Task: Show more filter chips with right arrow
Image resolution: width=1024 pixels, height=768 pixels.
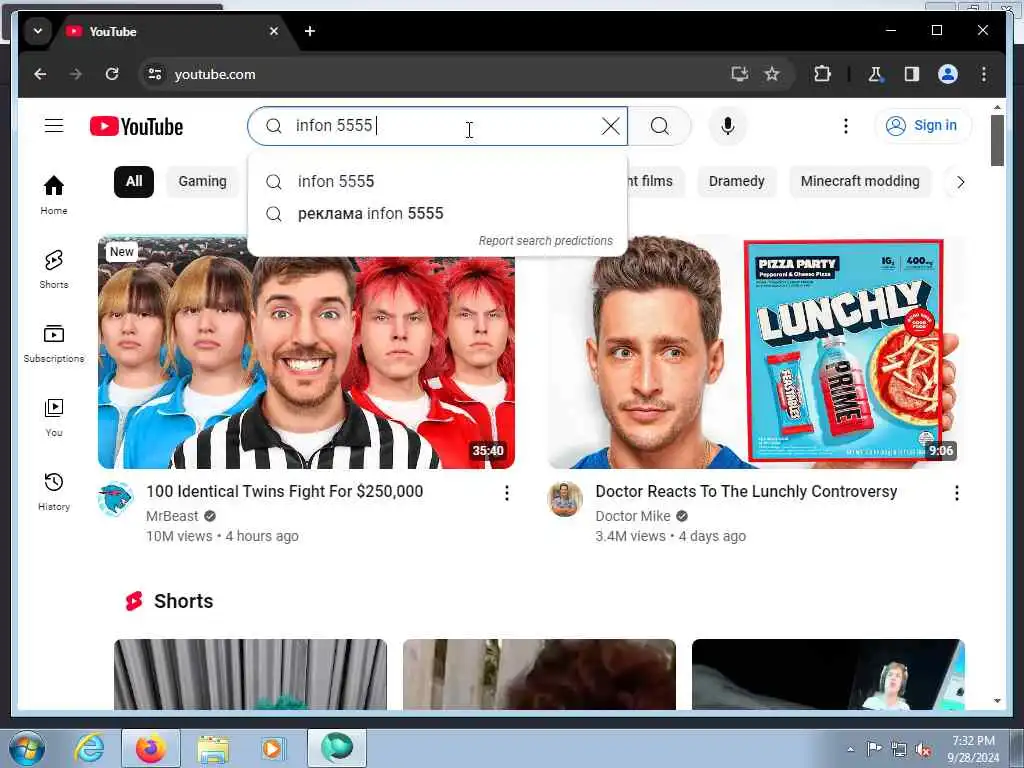Action: [960, 182]
